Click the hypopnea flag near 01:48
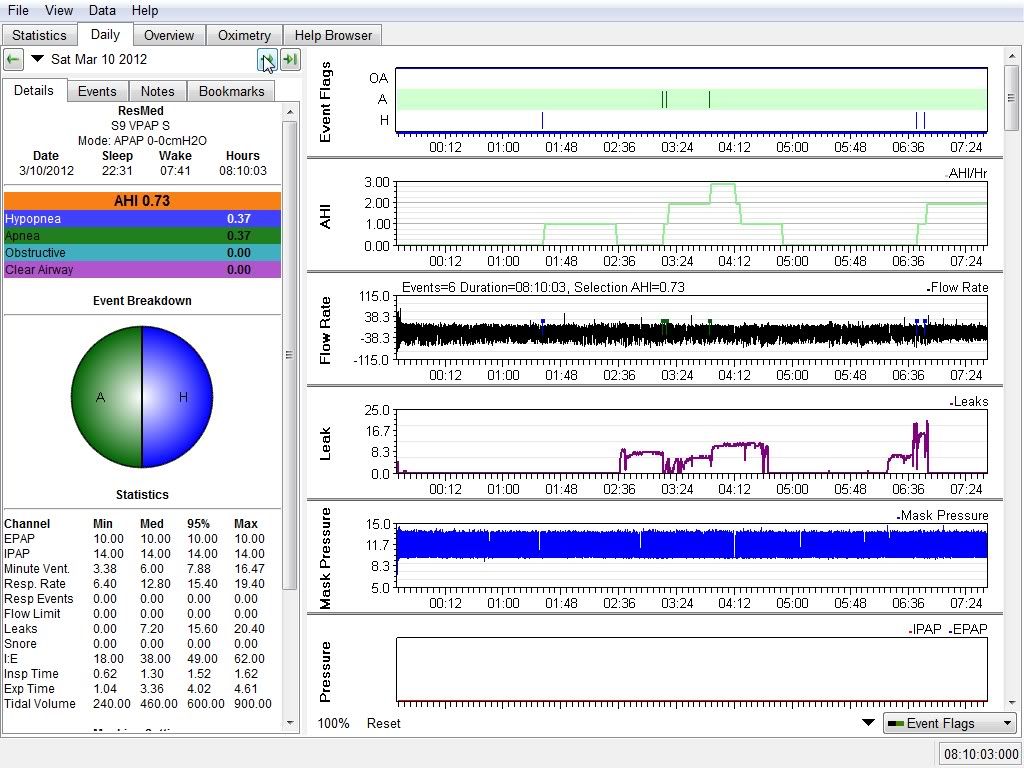 pyautogui.click(x=542, y=120)
